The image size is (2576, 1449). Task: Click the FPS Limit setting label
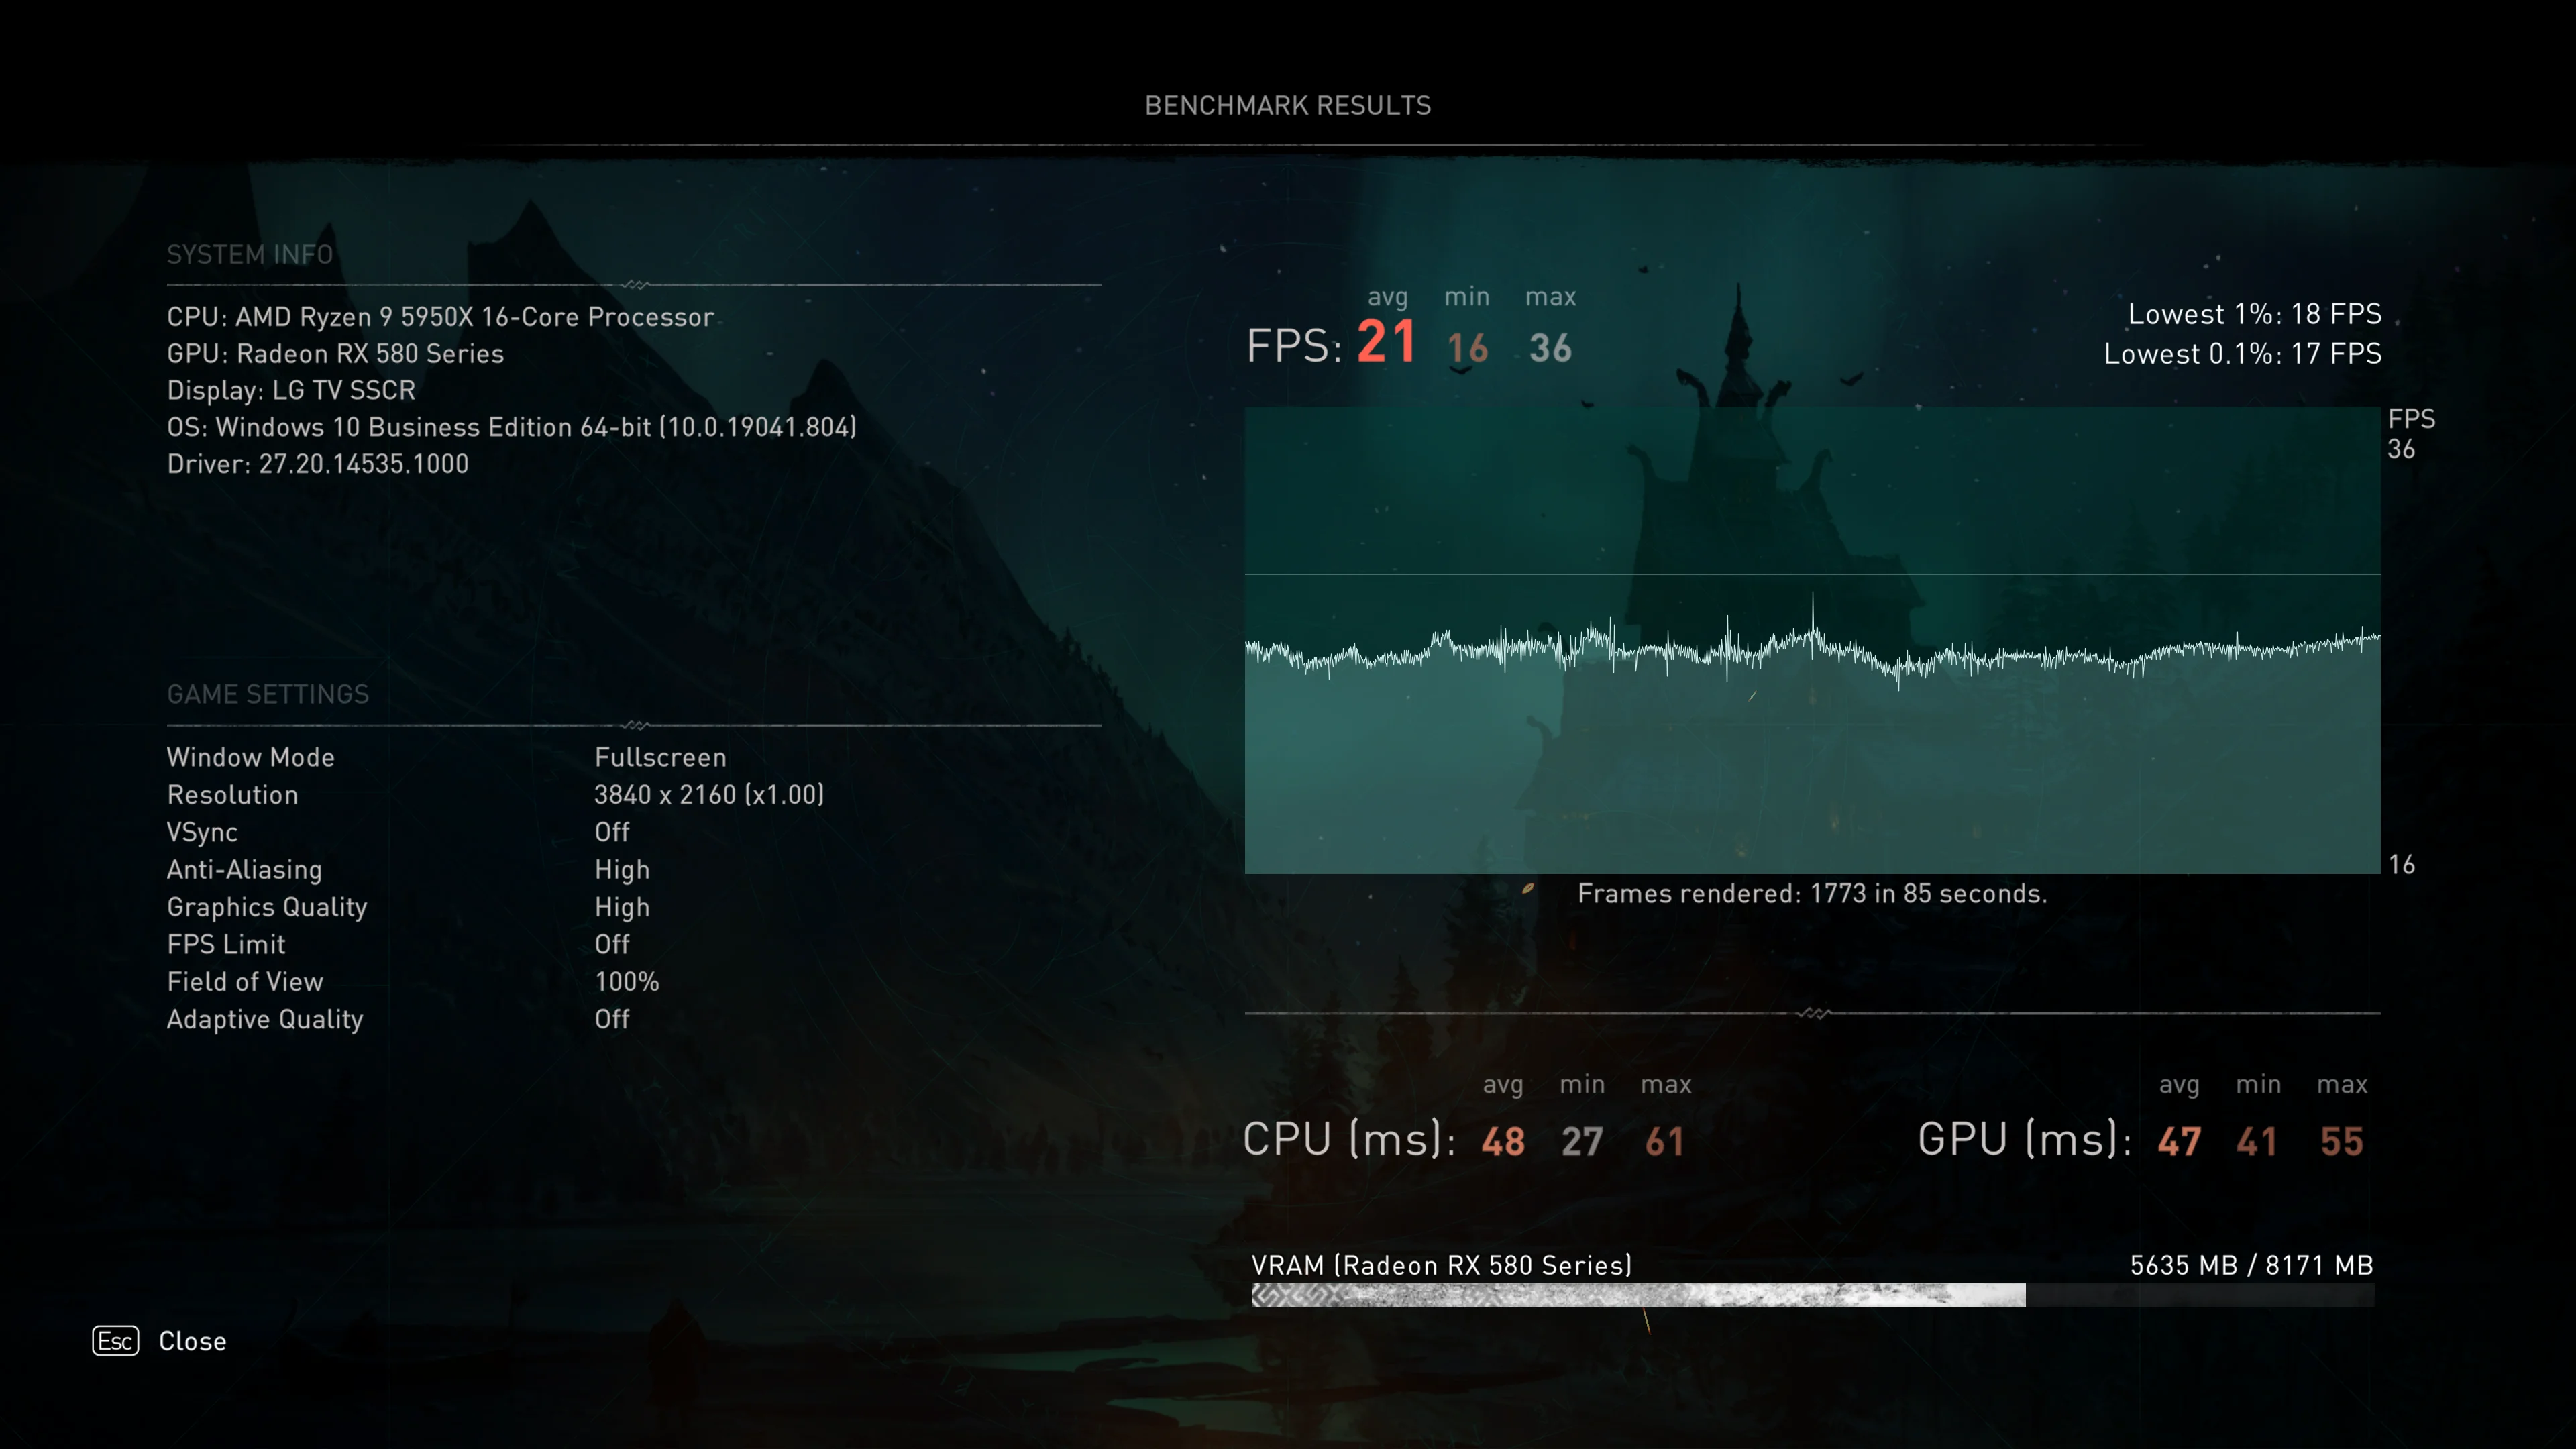click(x=226, y=945)
